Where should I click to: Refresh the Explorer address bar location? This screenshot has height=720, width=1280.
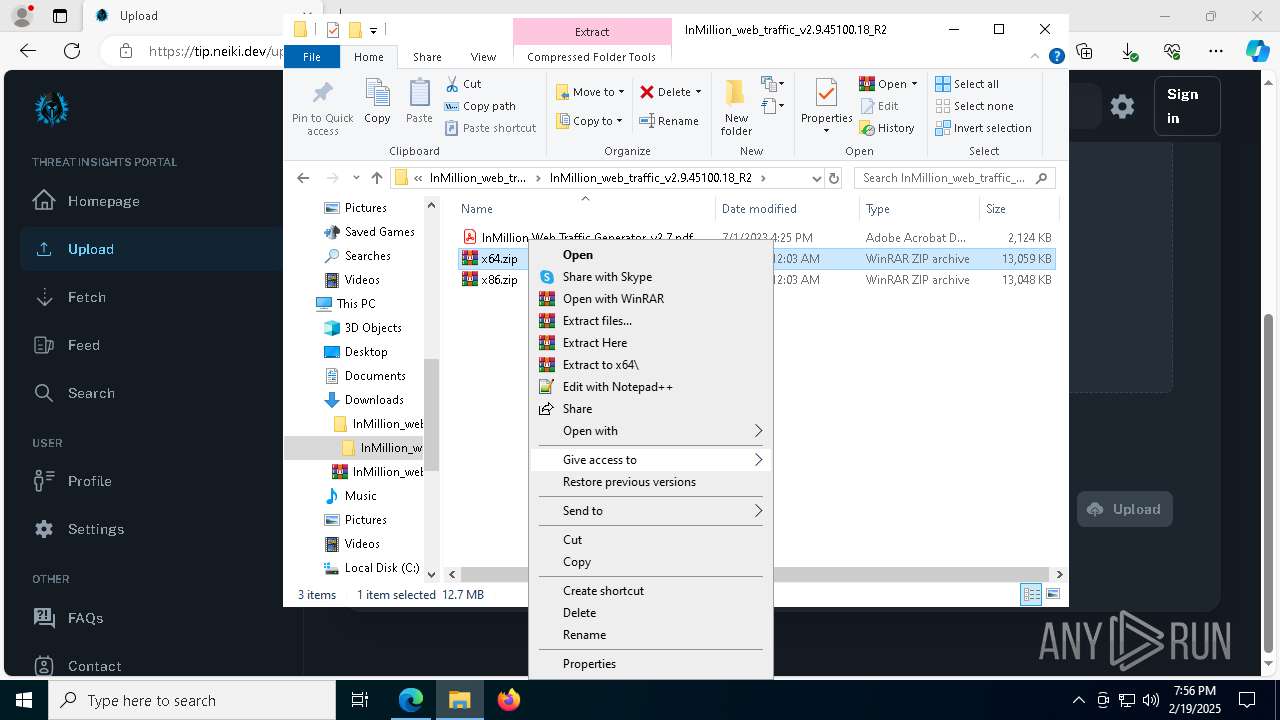pyautogui.click(x=834, y=178)
